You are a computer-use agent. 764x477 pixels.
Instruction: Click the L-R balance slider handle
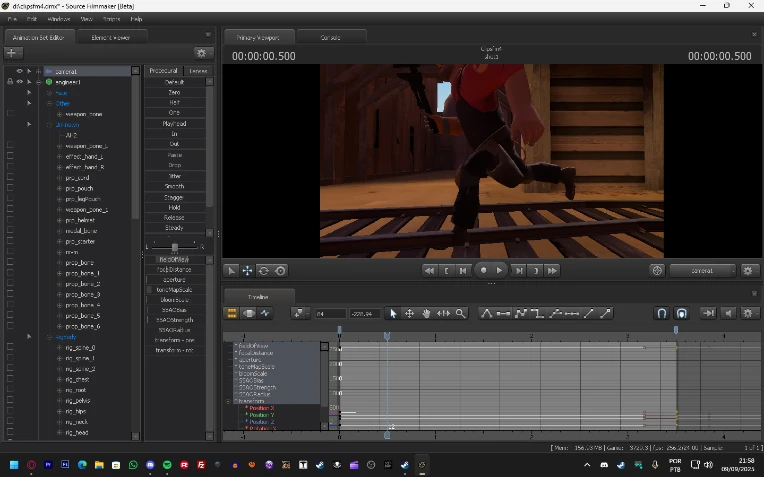click(174, 248)
